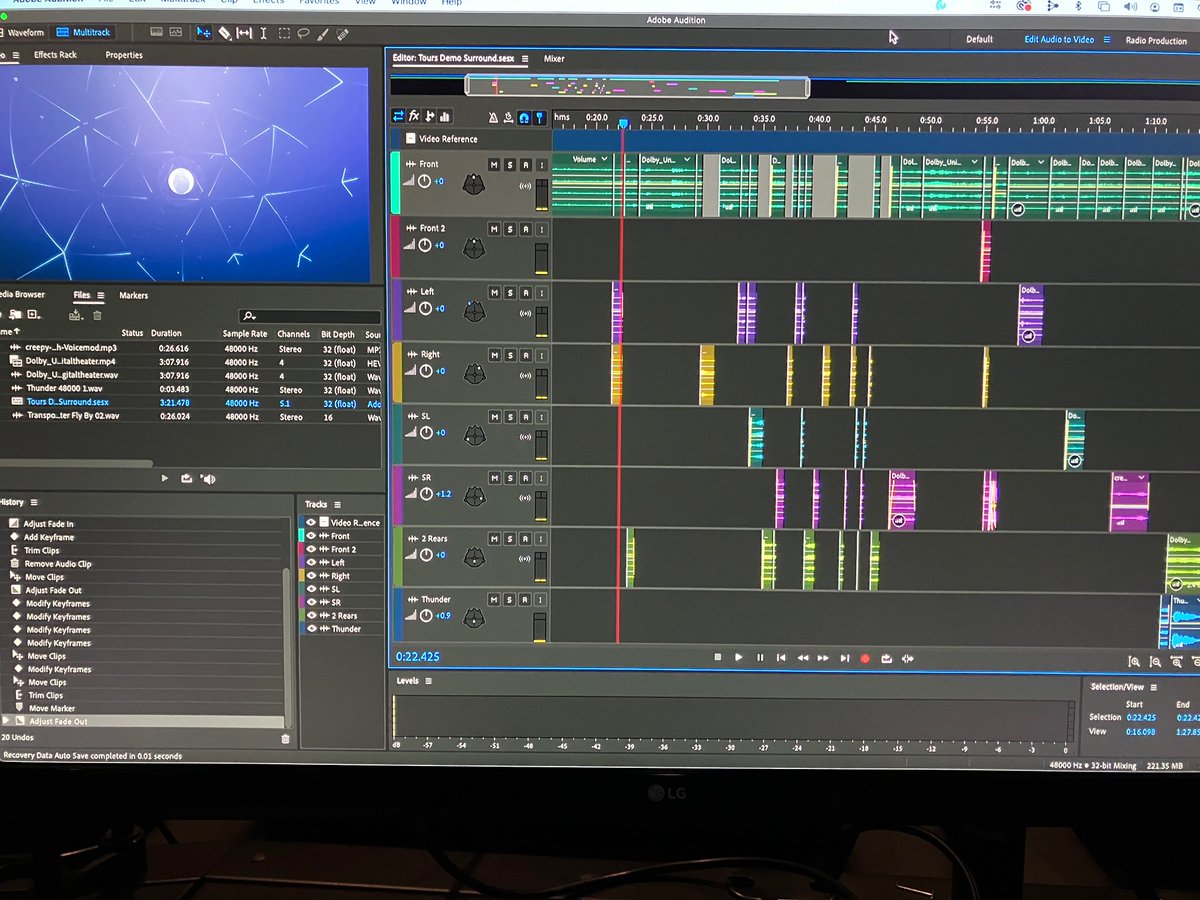Screen dimensions: 1200x900
Task: Show the Inputs/Outputs track controls
Action: point(398,116)
